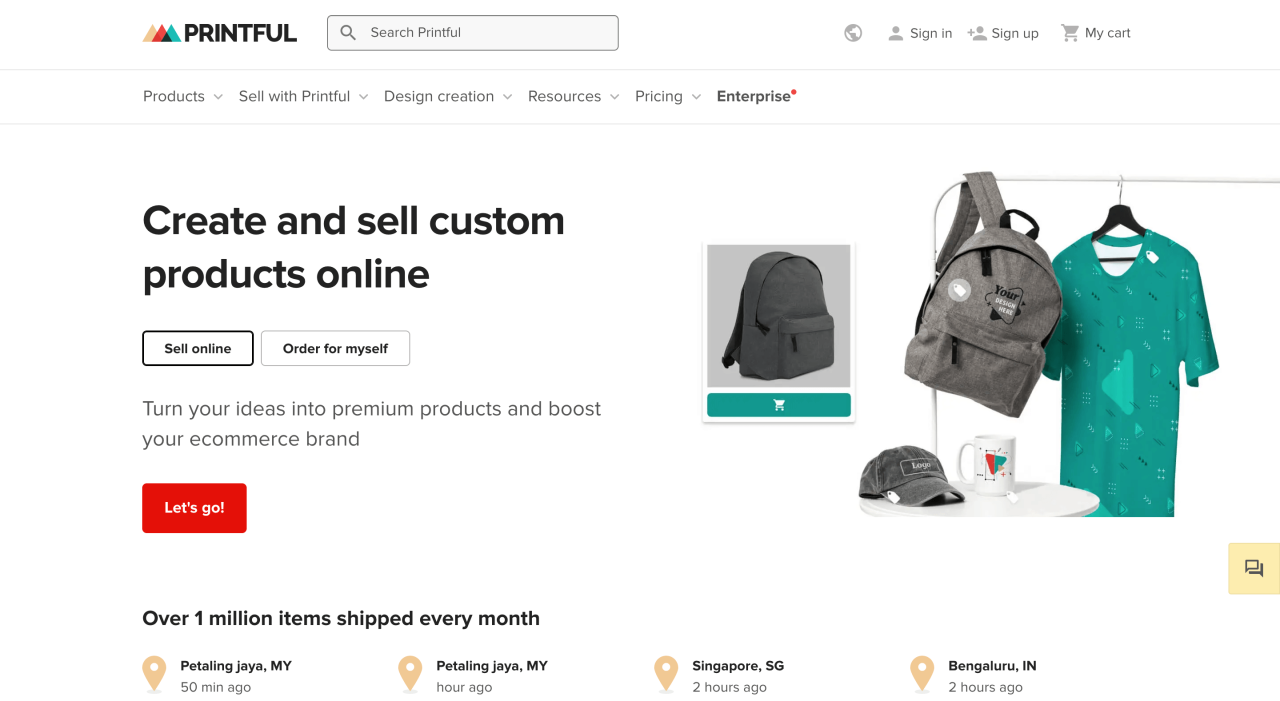Open the Pricing dropdown
Viewport: 1280px width, 701px height.
point(660,96)
